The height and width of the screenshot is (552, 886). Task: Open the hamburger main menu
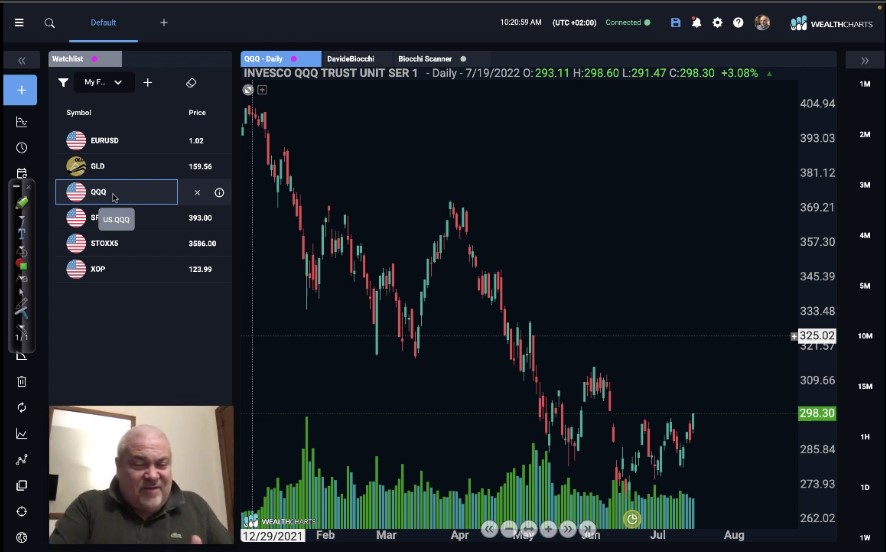(19, 23)
